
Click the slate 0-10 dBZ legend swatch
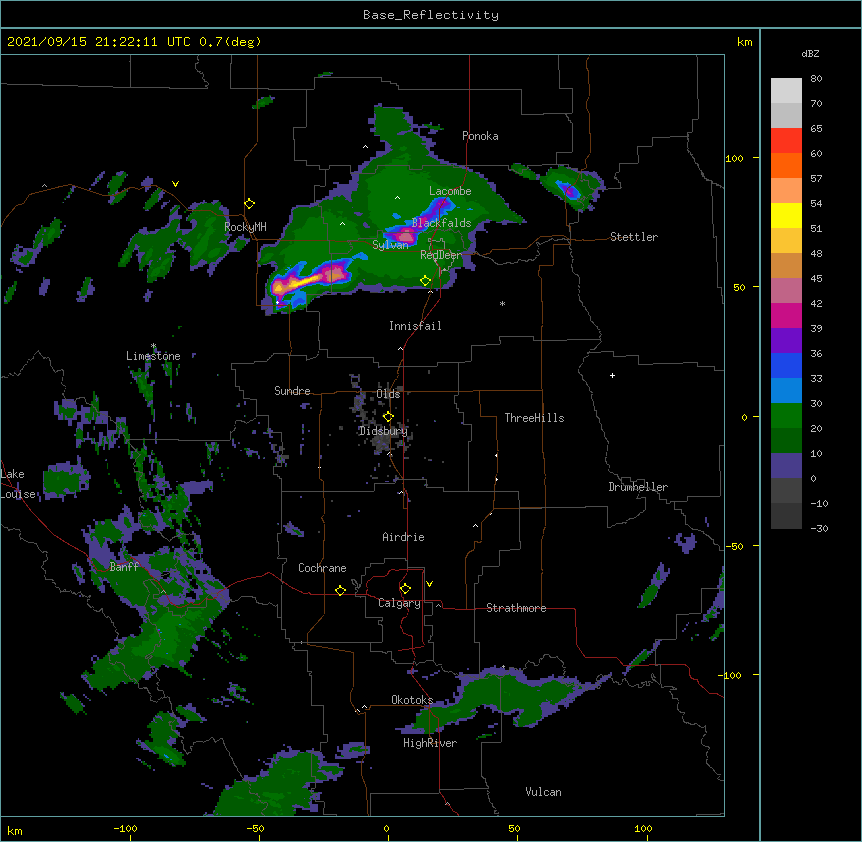[x=786, y=466]
